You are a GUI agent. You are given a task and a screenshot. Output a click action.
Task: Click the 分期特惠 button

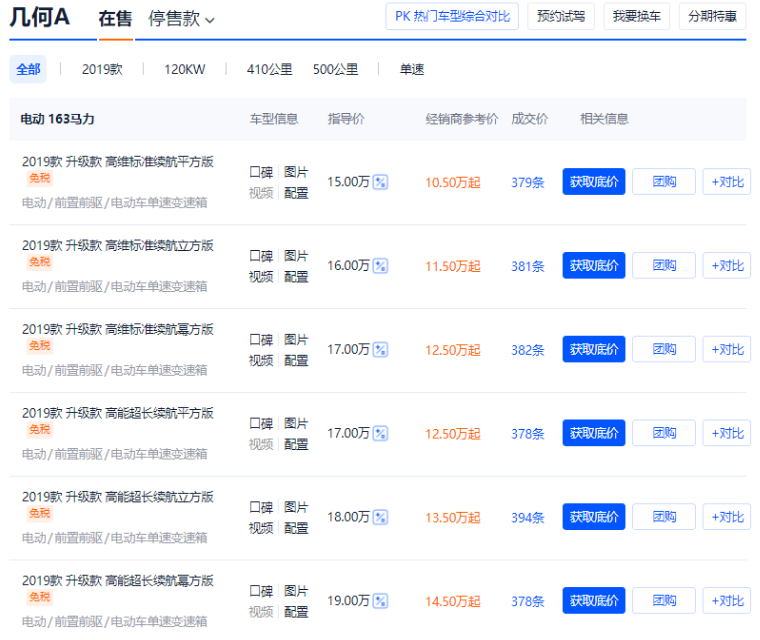tap(712, 16)
